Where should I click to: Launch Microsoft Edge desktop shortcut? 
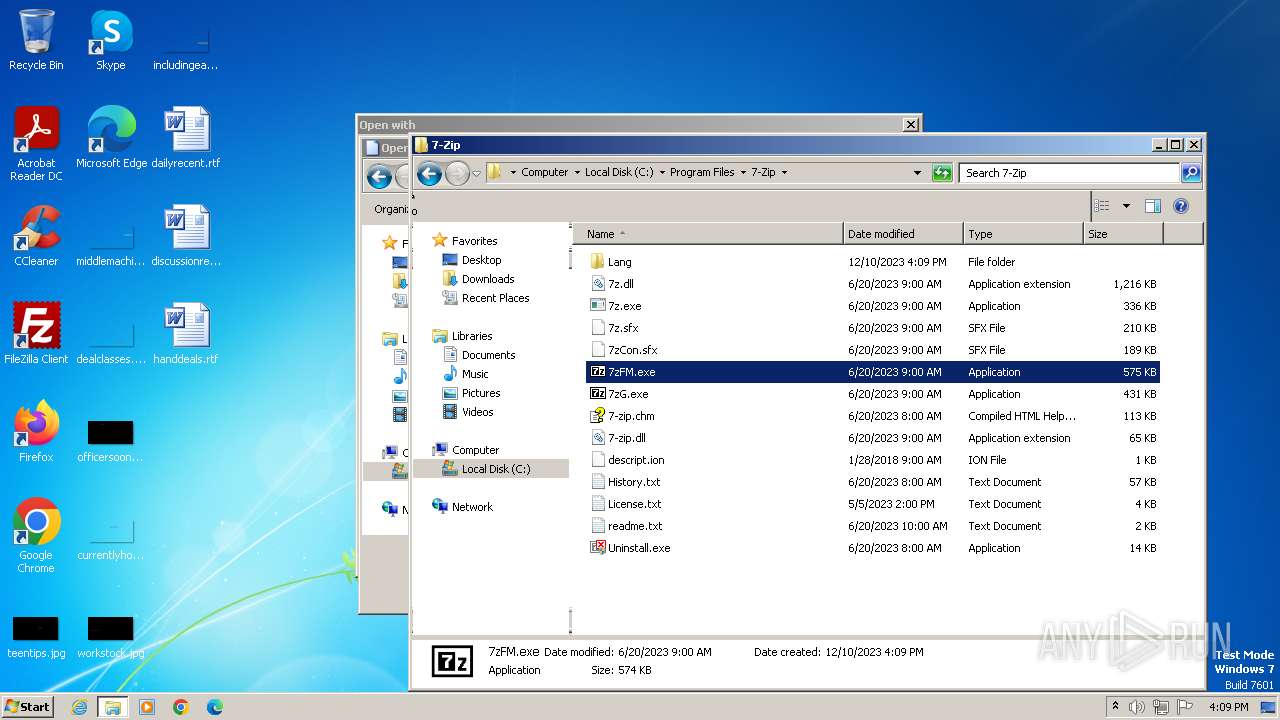111,138
